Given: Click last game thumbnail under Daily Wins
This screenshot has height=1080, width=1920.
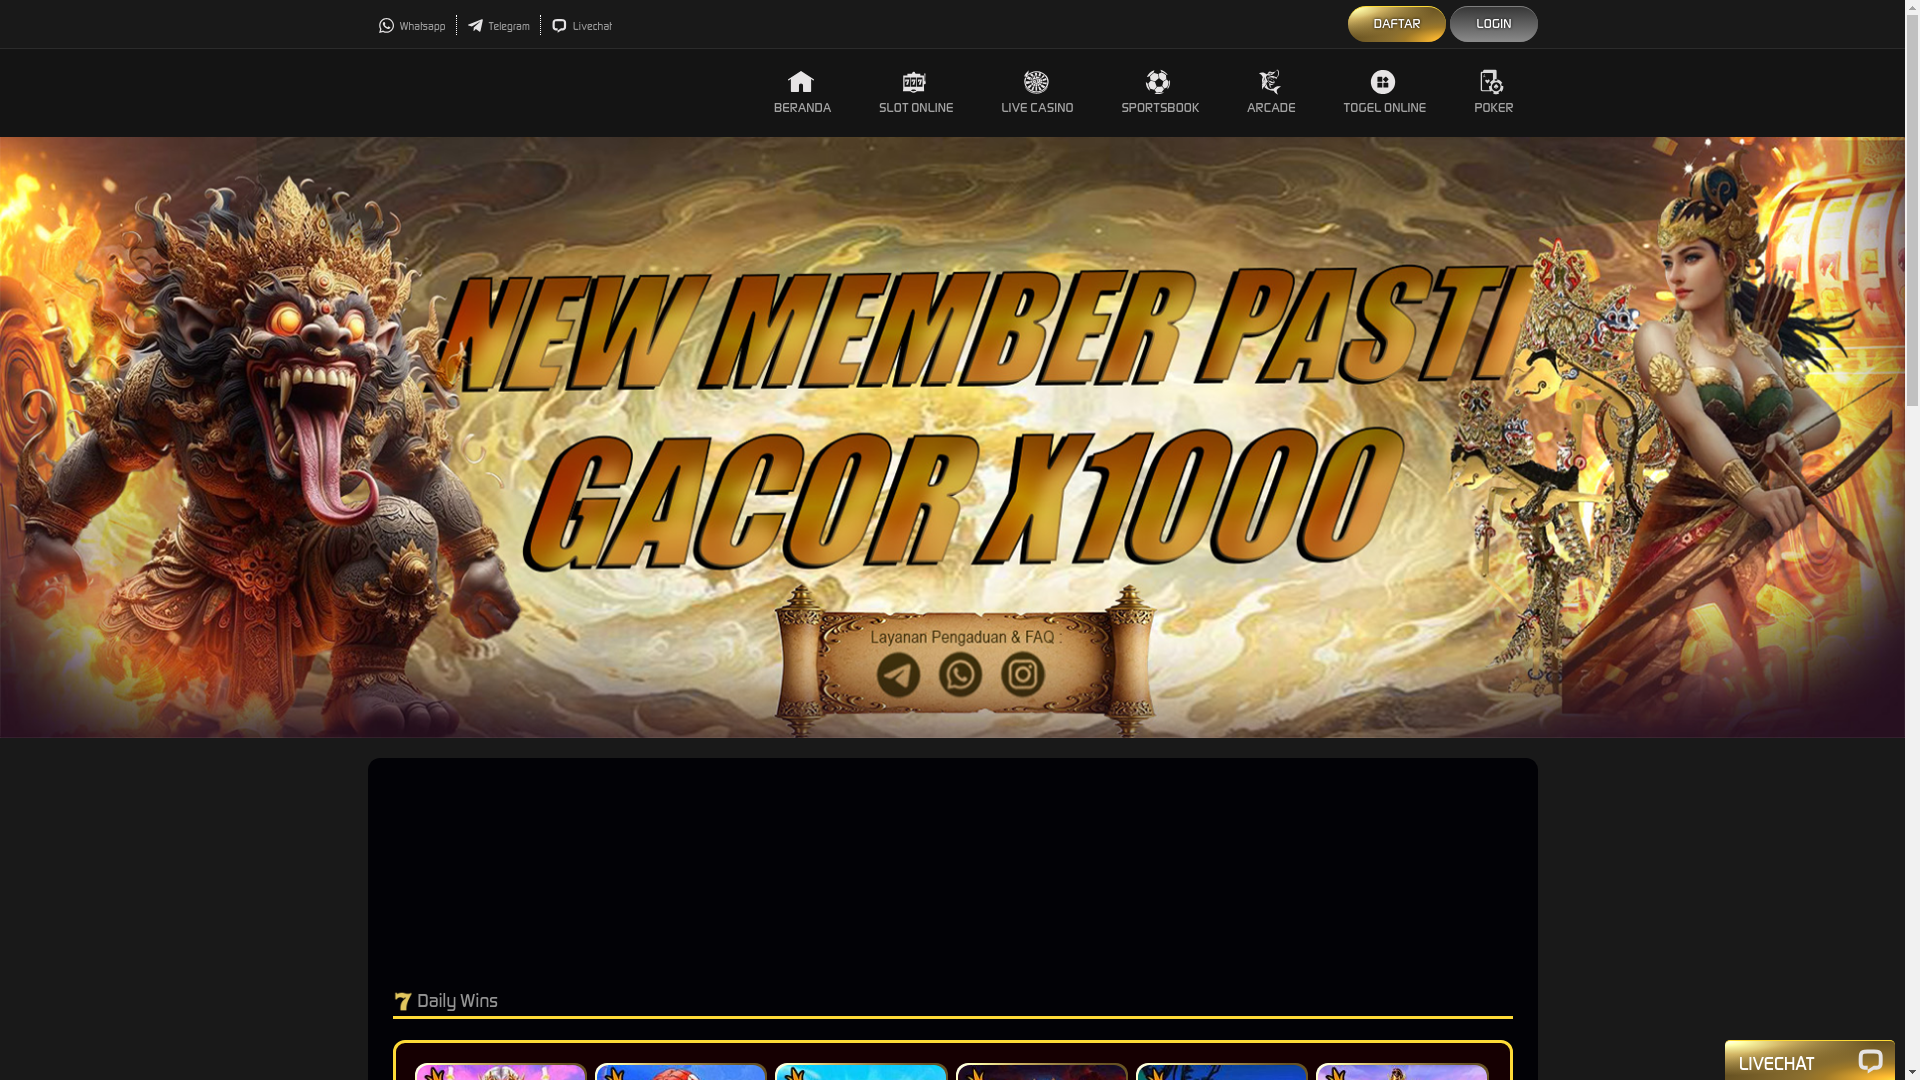Looking at the screenshot, I should [1402, 1072].
